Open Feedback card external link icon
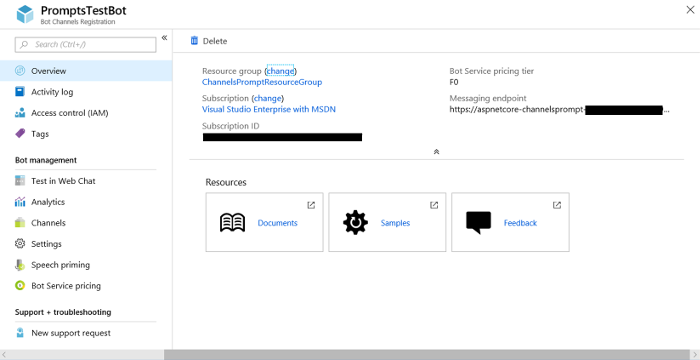This screenshot has width=700, height=360. (557, 205)
